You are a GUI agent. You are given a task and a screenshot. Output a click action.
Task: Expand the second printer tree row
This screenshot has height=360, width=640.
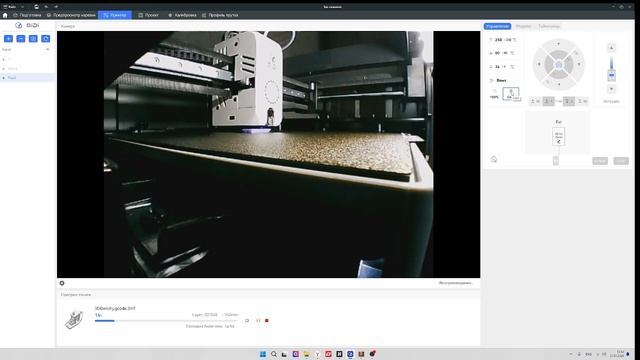click(x=4, y=69)
